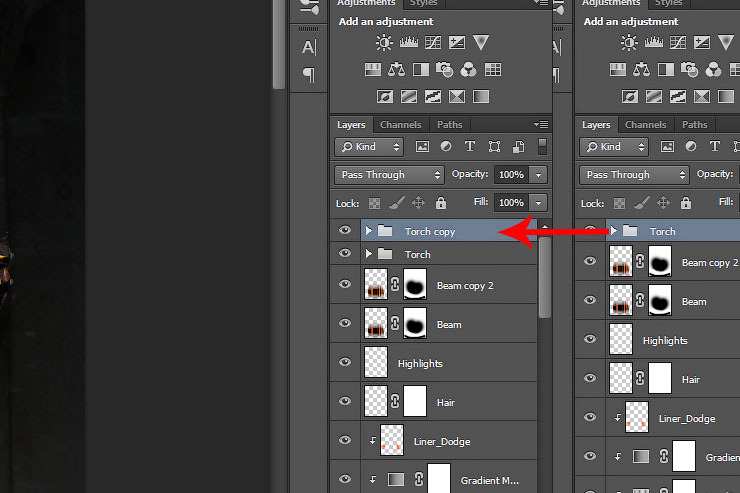Add a Curves adjustment from left Adjustments panel

click(433, 42)
